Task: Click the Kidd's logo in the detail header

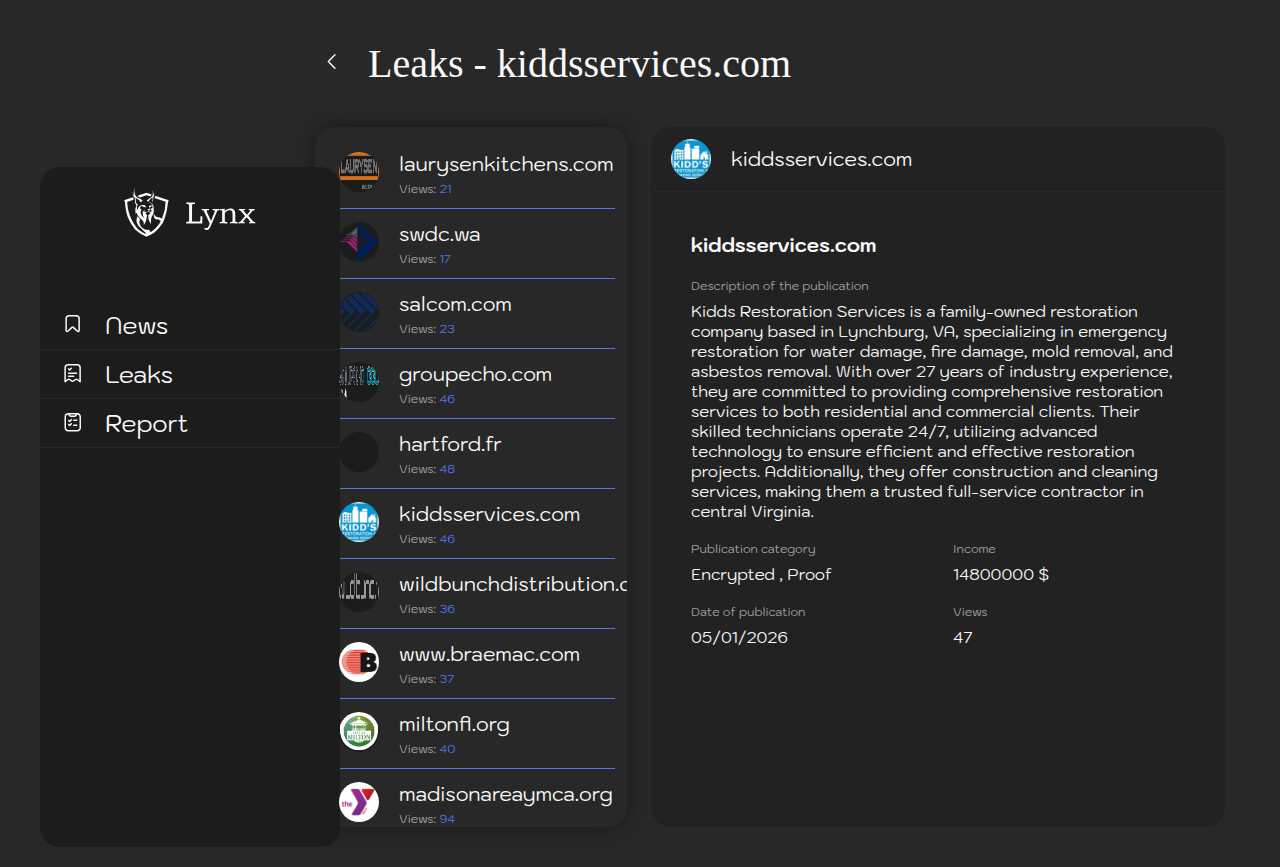Action: [x=691, y=159]
